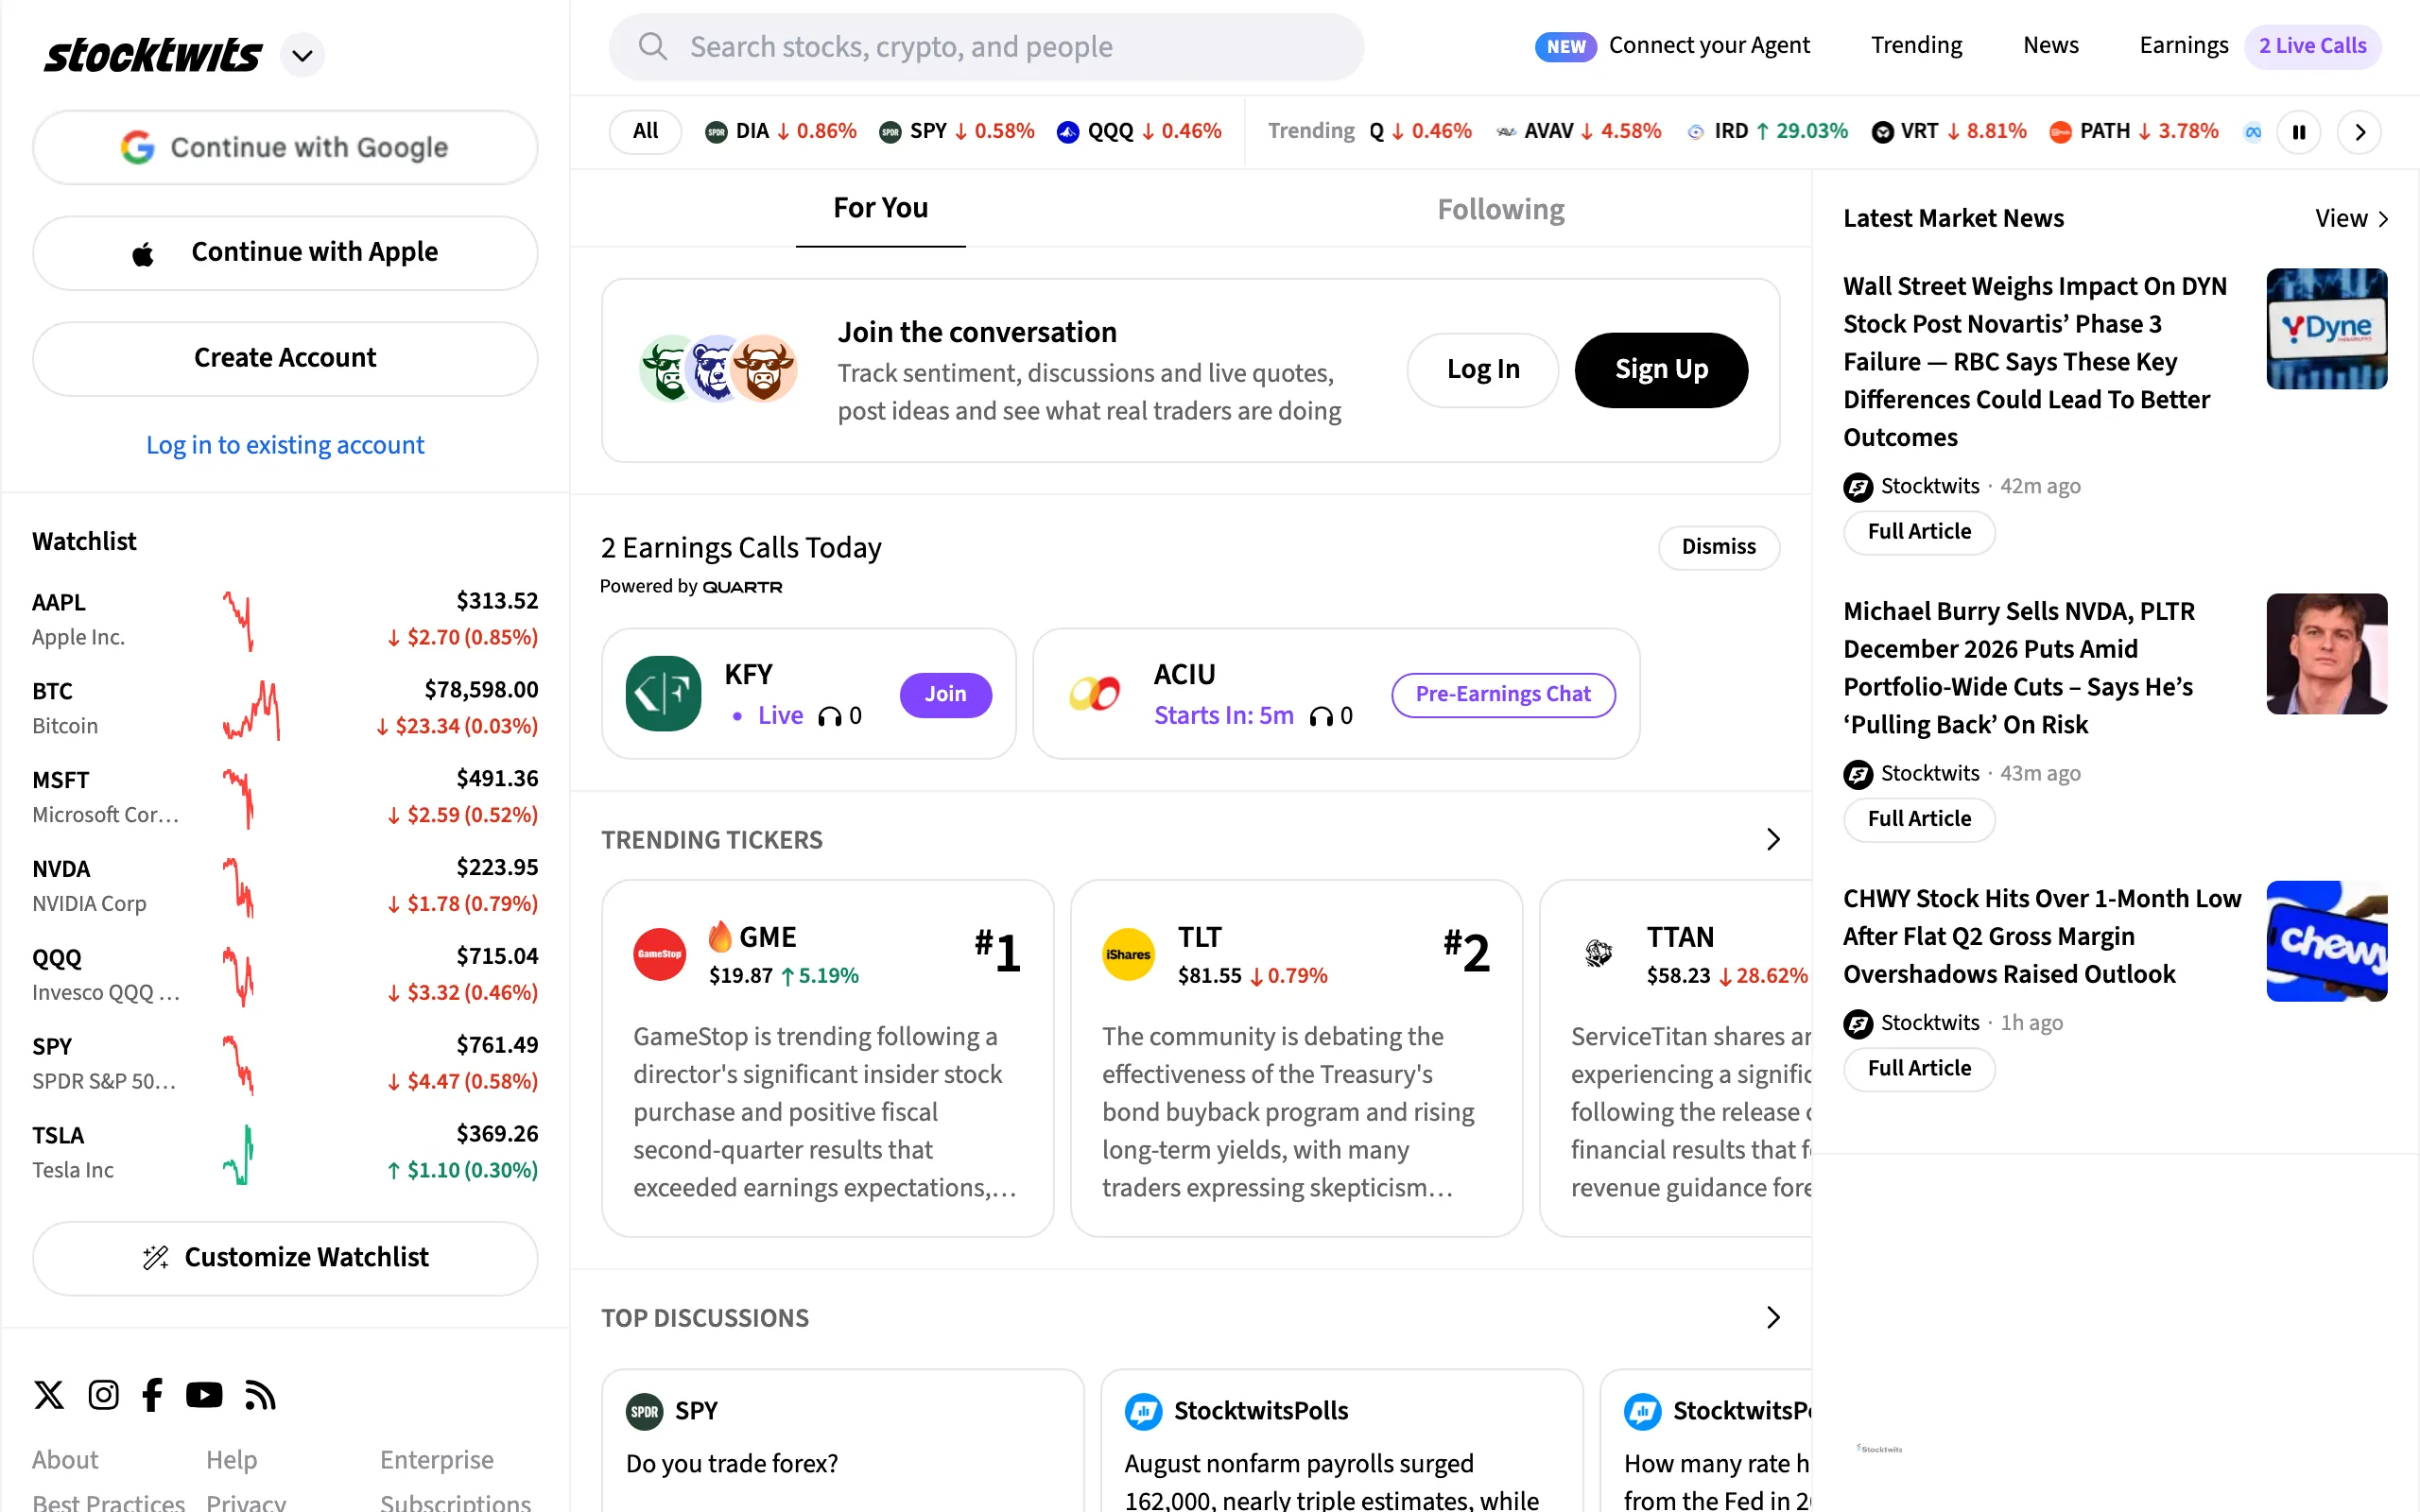Open the Earnings menu item
Screen dimensions: 2420x1512
coord(2183,45)
